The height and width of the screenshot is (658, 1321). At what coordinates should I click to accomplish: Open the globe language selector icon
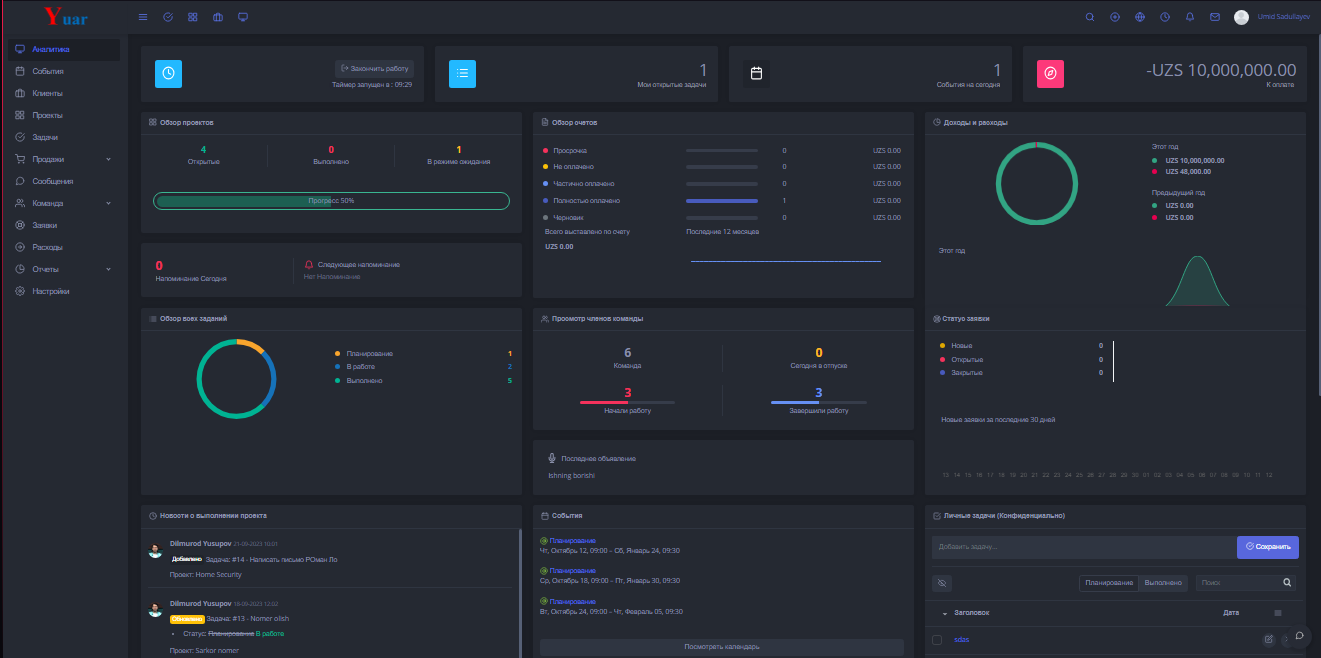pyautogui.click(x=1140, y=17)
